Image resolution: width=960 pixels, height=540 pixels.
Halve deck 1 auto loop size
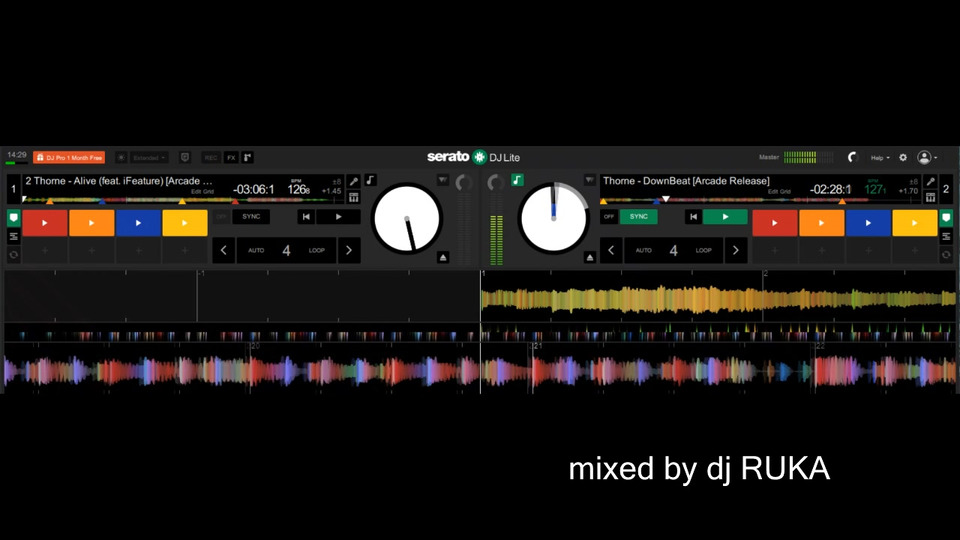(223, 250)
